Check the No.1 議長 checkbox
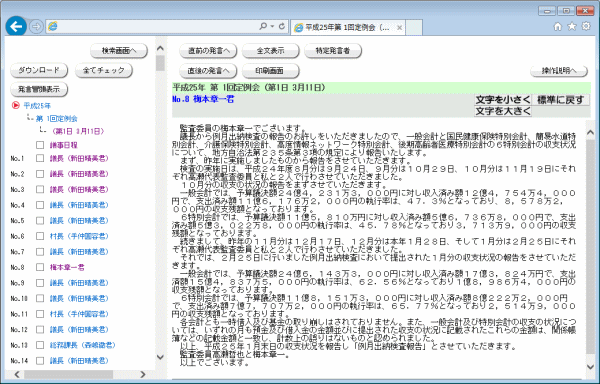This screenshot has width=600, height=384. click(40, 158)
